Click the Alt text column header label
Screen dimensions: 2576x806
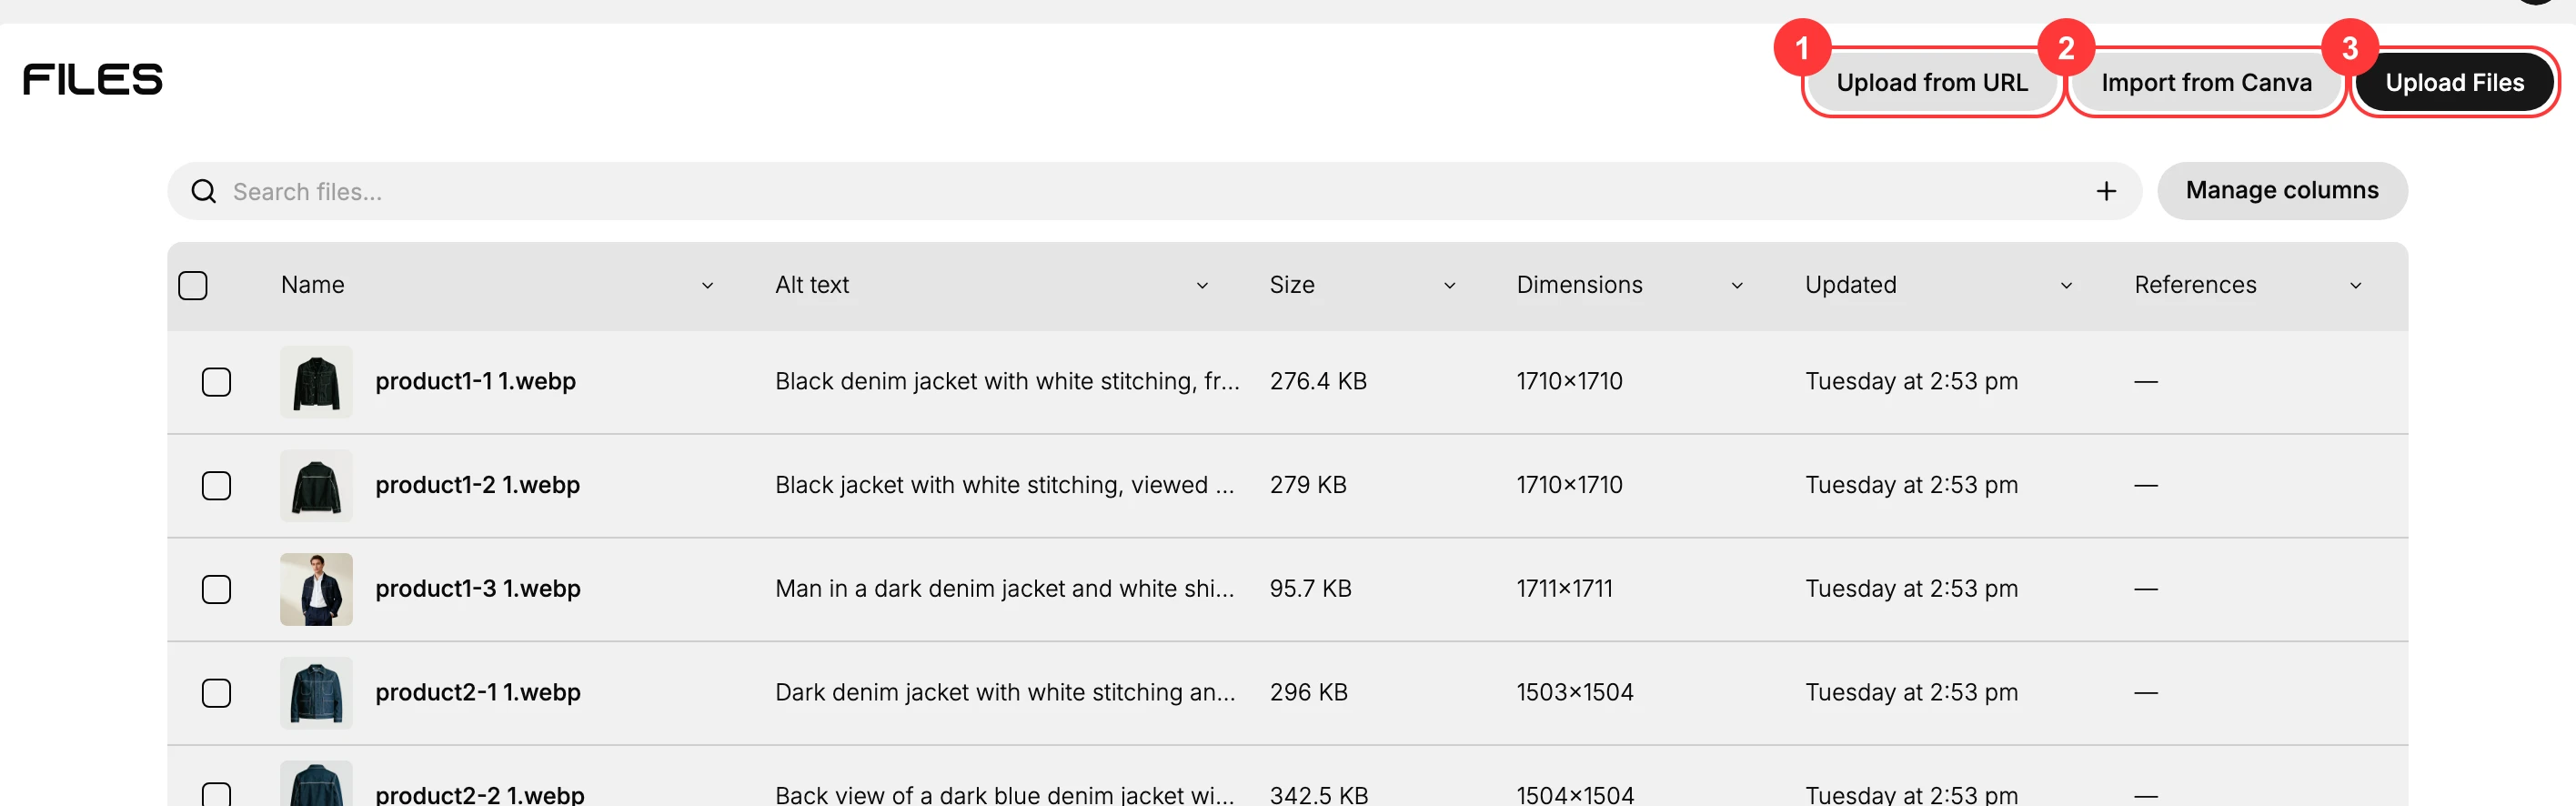click(812, 285)
